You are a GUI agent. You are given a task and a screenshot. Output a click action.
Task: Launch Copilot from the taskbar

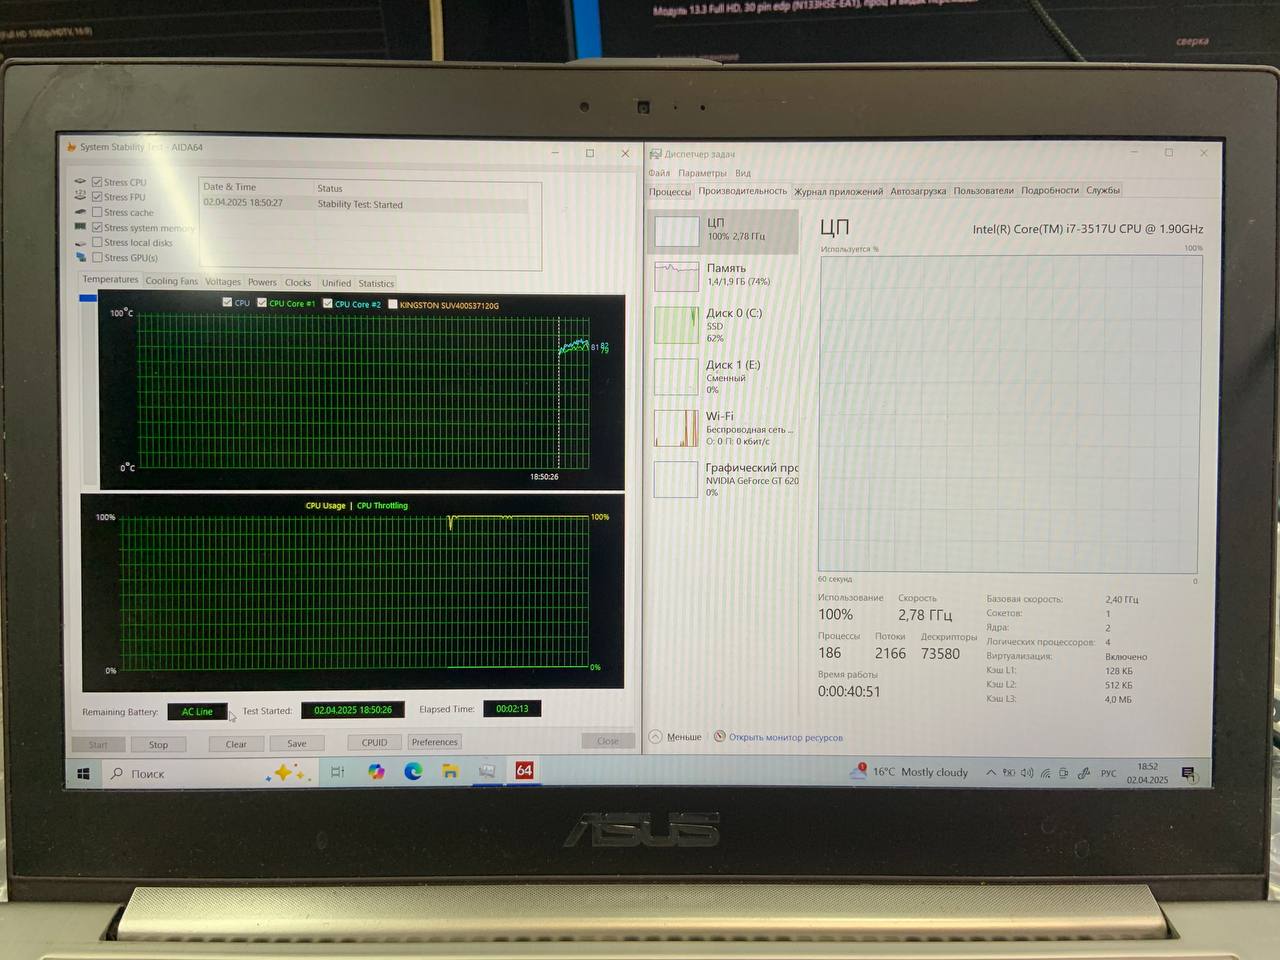376,771
